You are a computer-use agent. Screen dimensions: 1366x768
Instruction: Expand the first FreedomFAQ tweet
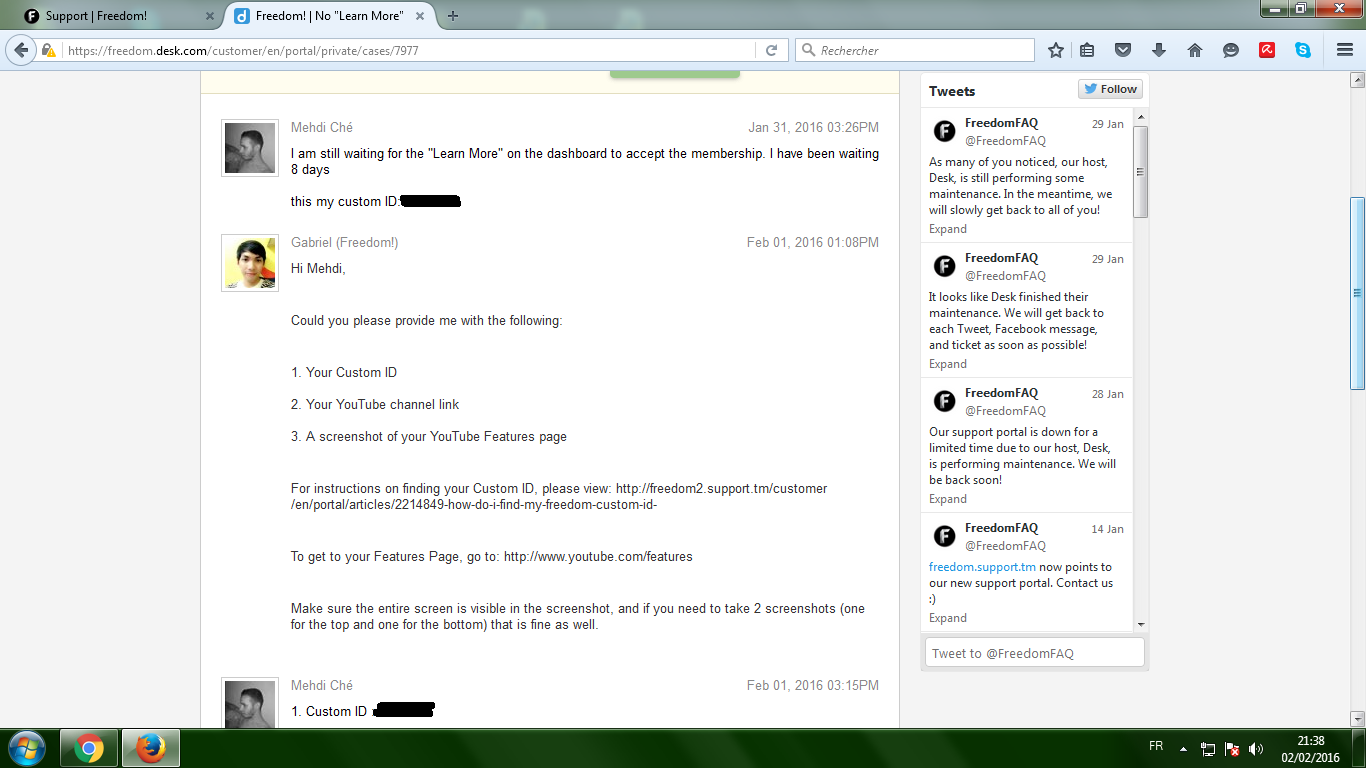pos(947,229)
